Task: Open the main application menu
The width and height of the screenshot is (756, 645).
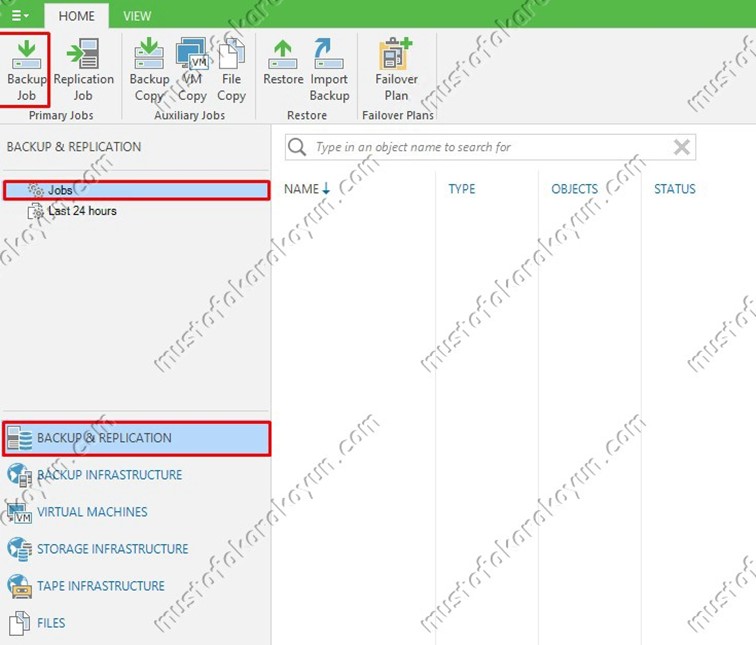Action: (19, 15)
